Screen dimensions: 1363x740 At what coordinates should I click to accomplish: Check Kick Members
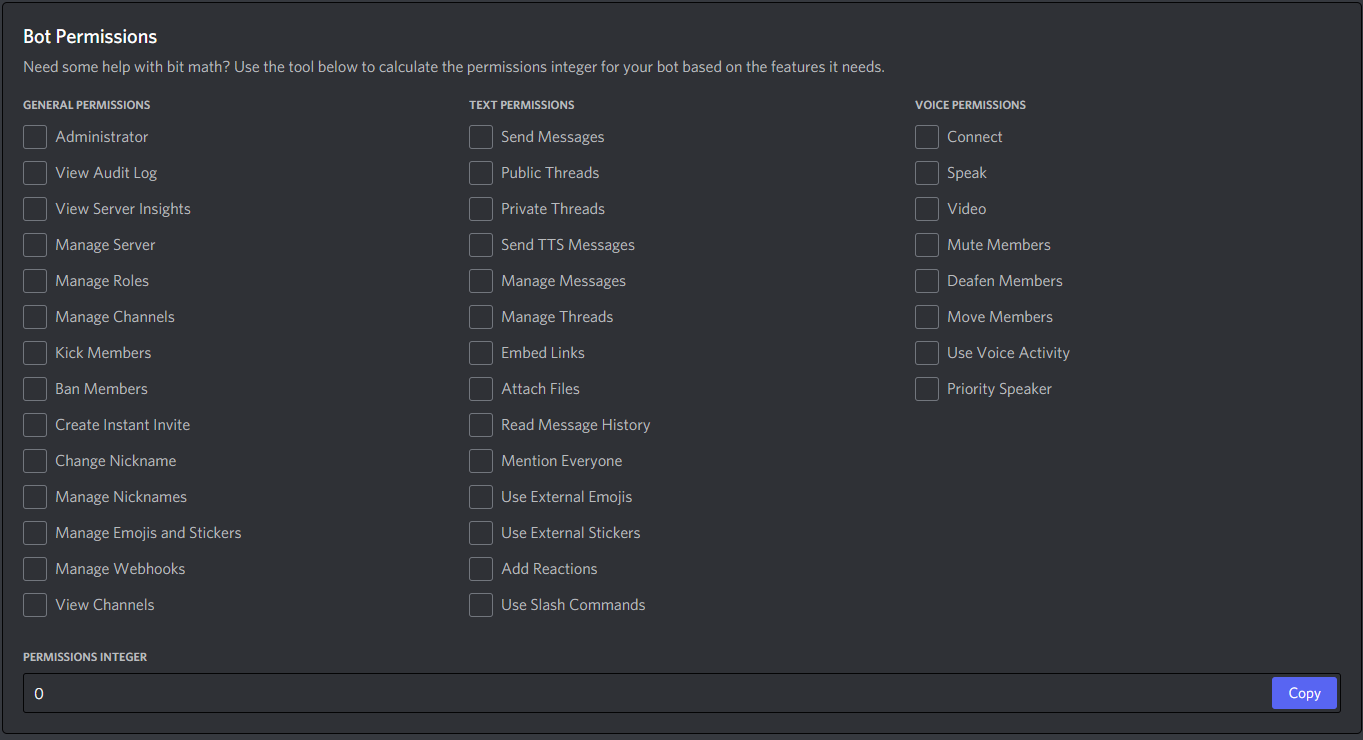(x=34, y=352)
